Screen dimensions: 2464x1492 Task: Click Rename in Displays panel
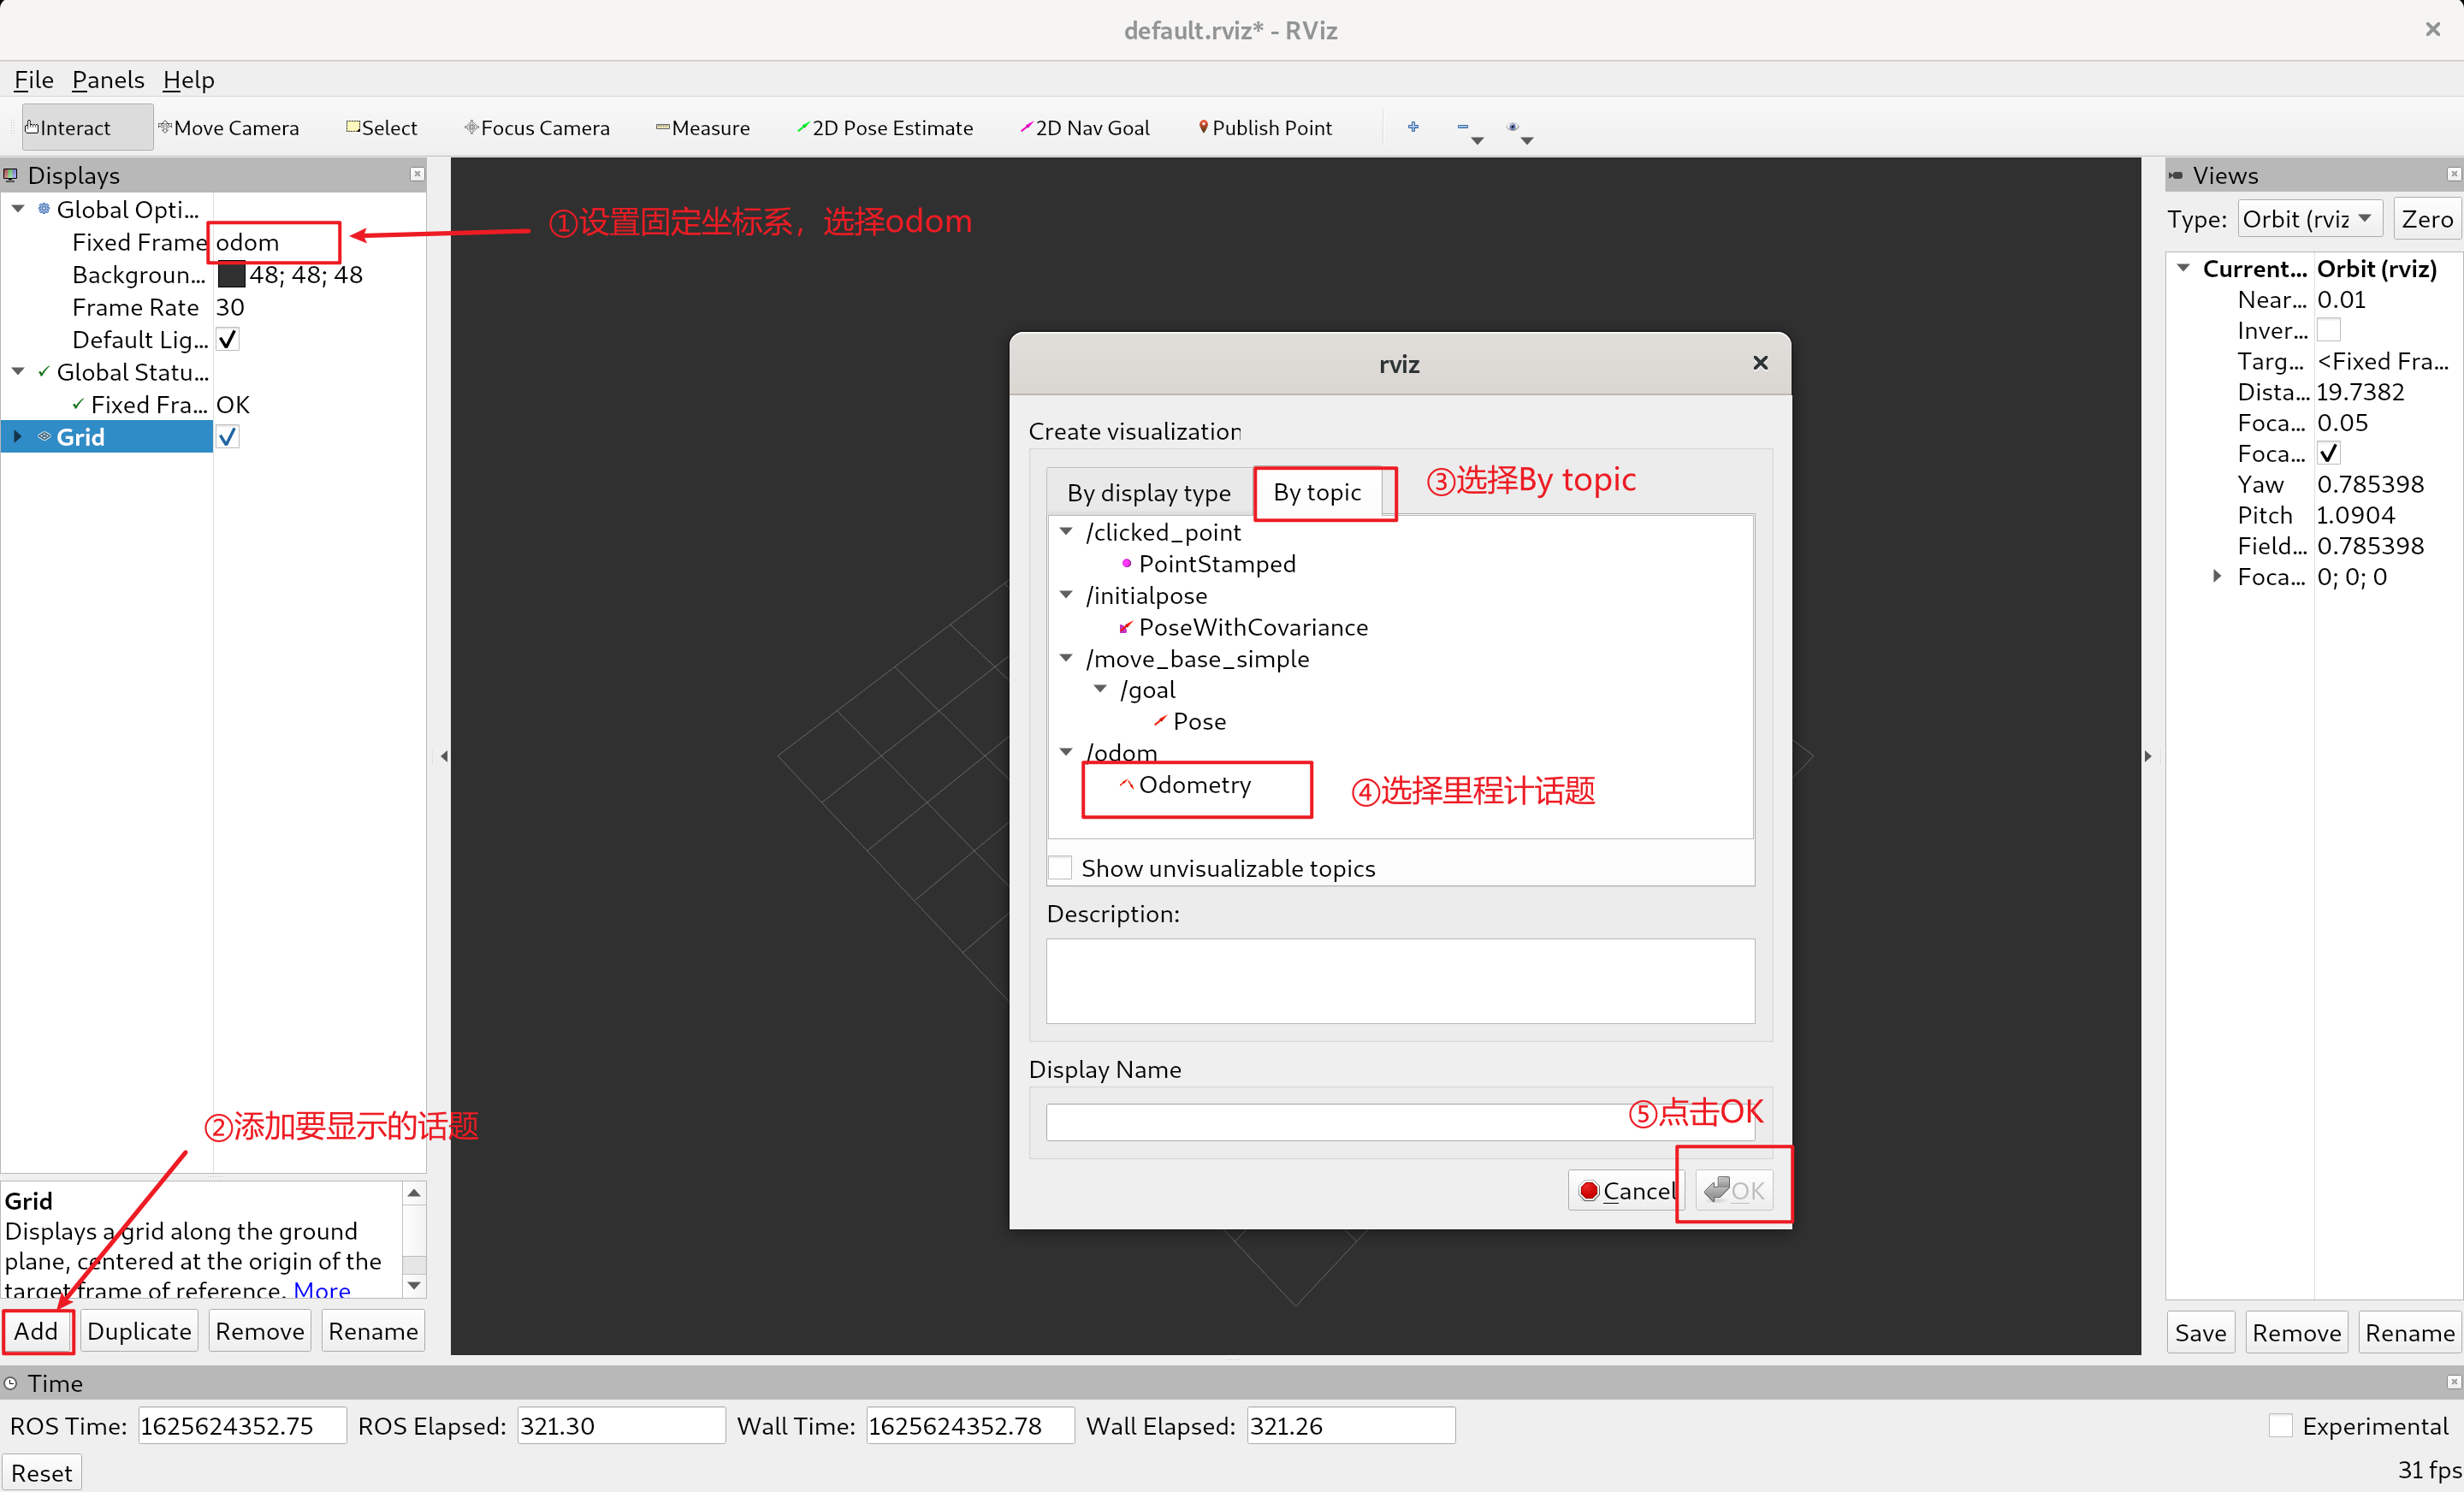click(x=373, y=1331)
